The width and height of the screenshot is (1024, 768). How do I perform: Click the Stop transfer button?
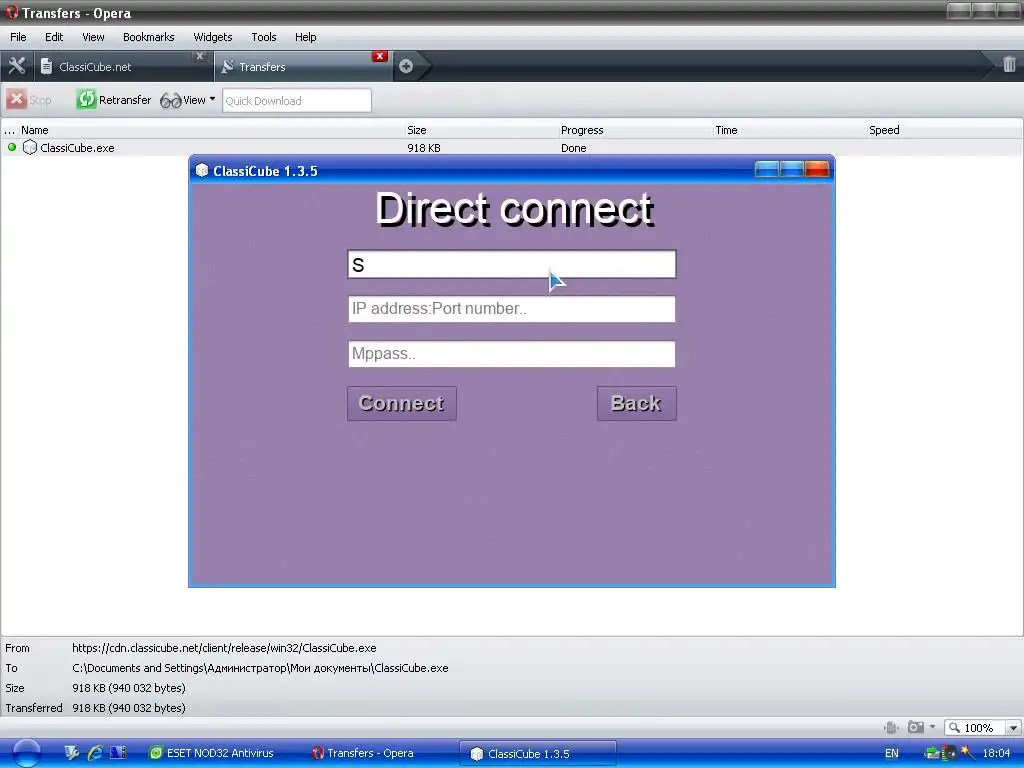pyautogui.click(x=29, y=100)
